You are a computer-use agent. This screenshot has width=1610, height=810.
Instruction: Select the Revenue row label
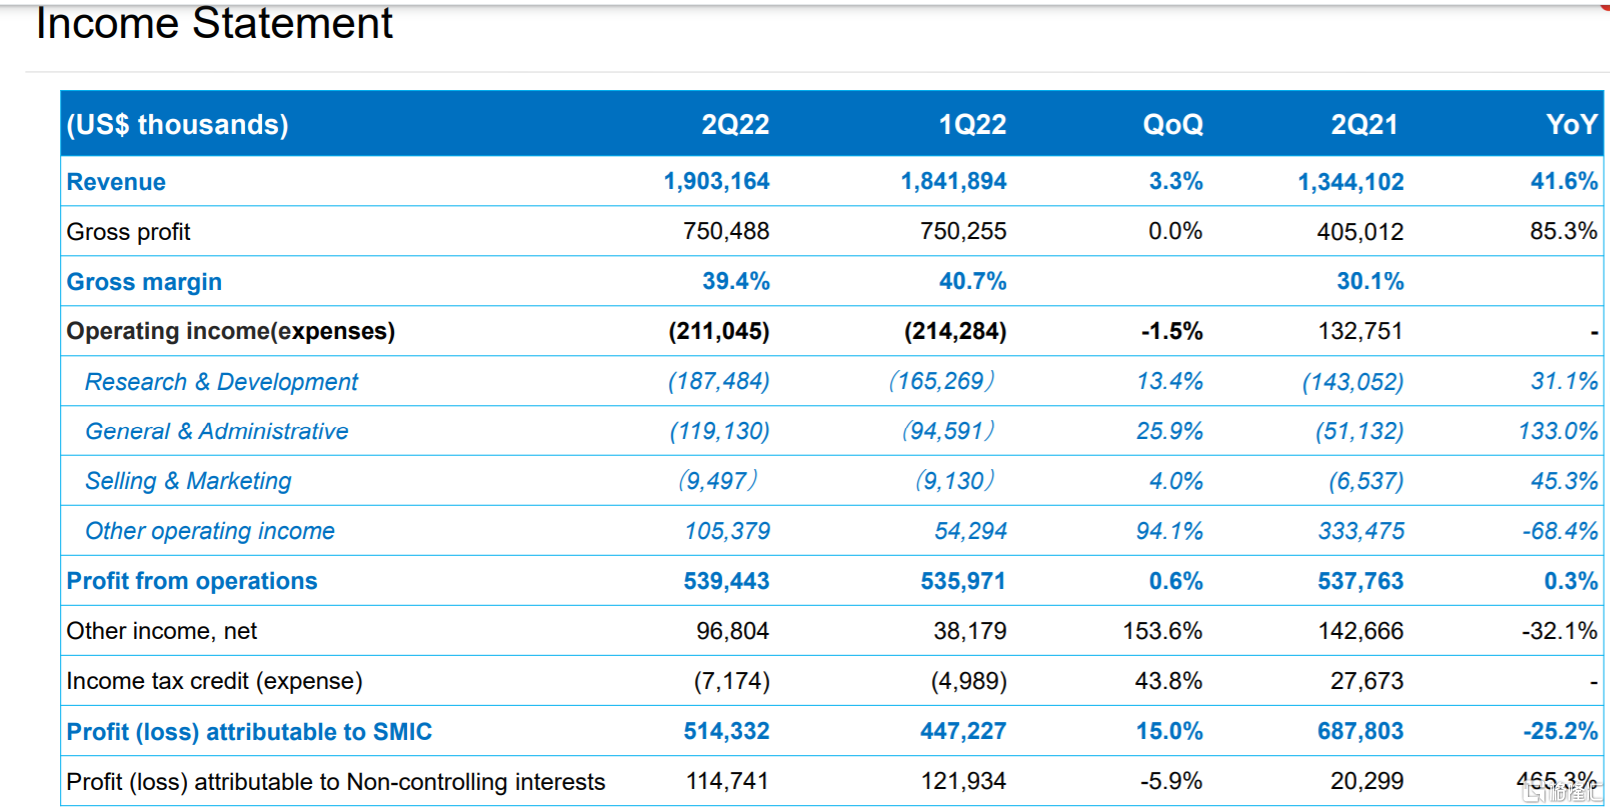(116, 182)
